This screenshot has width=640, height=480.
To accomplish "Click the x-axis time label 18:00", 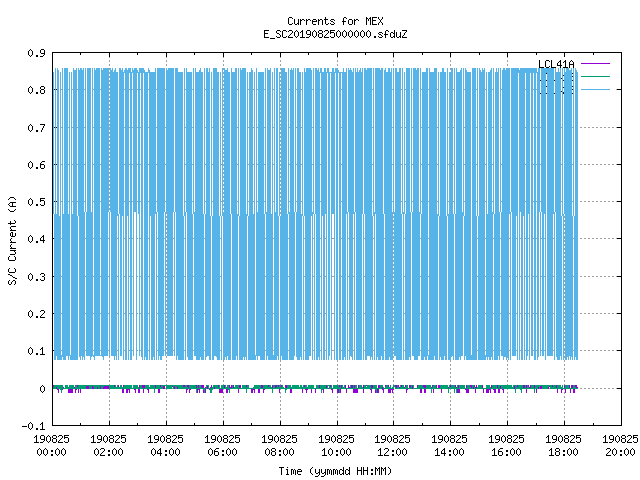I will [563, 452].
